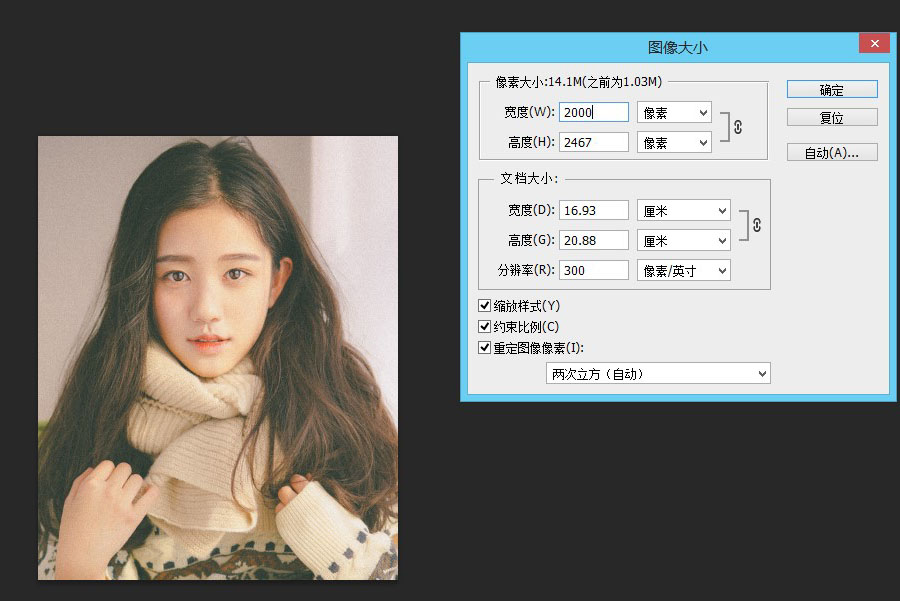
Task: Toggle the Scale Styles (缩放样式) checkbox
Action: pos(485,305)
